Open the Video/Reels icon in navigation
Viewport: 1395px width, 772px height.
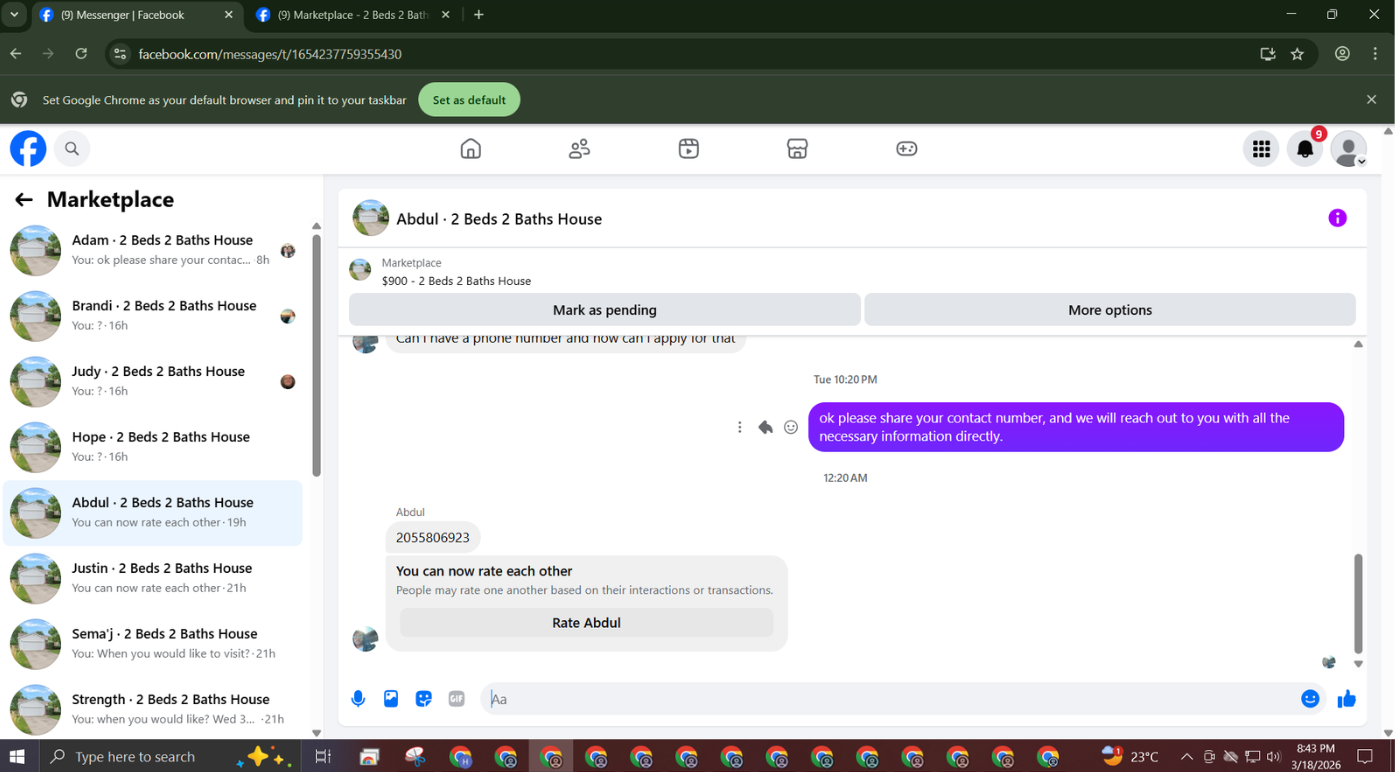pos(689,149)
